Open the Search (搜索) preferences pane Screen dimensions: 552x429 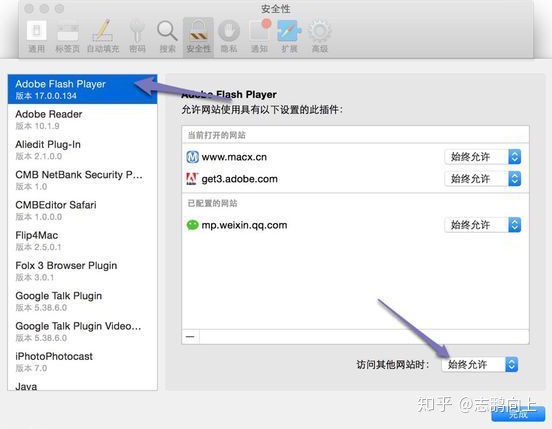coord(167,37)
